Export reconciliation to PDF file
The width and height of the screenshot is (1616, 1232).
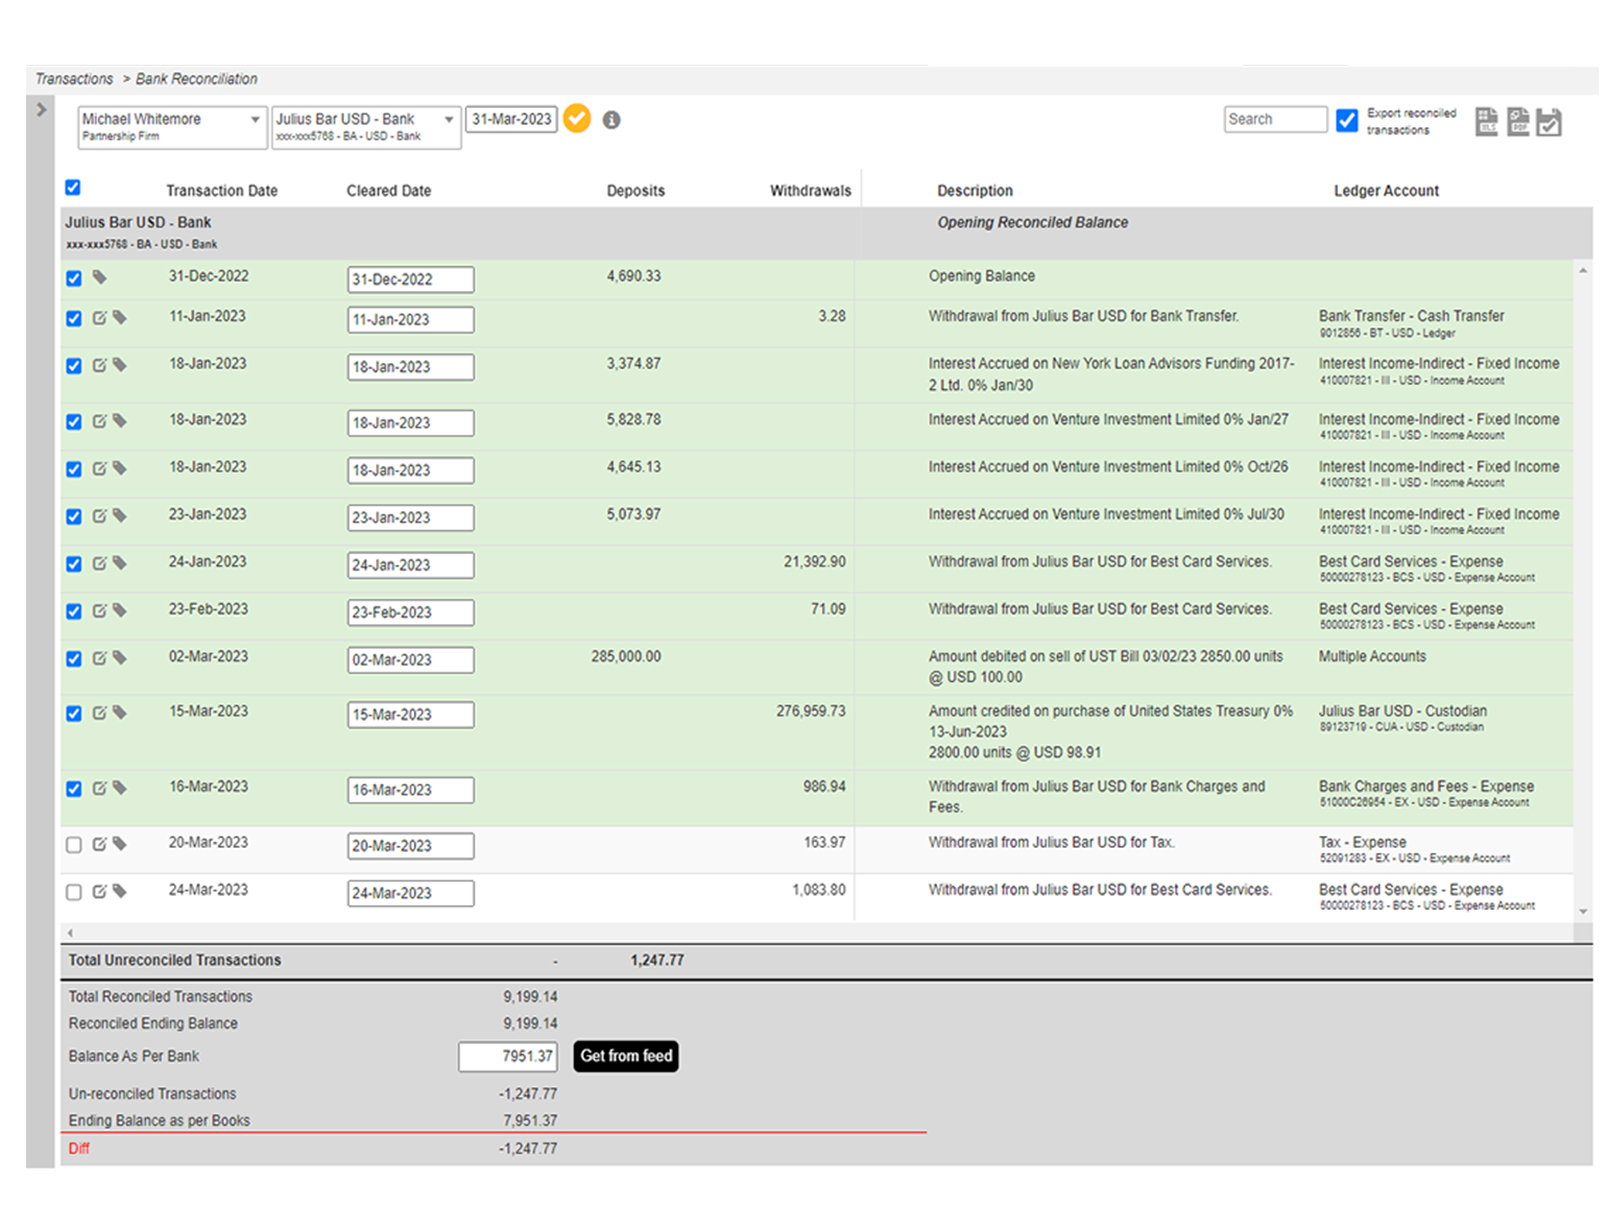1517,122
